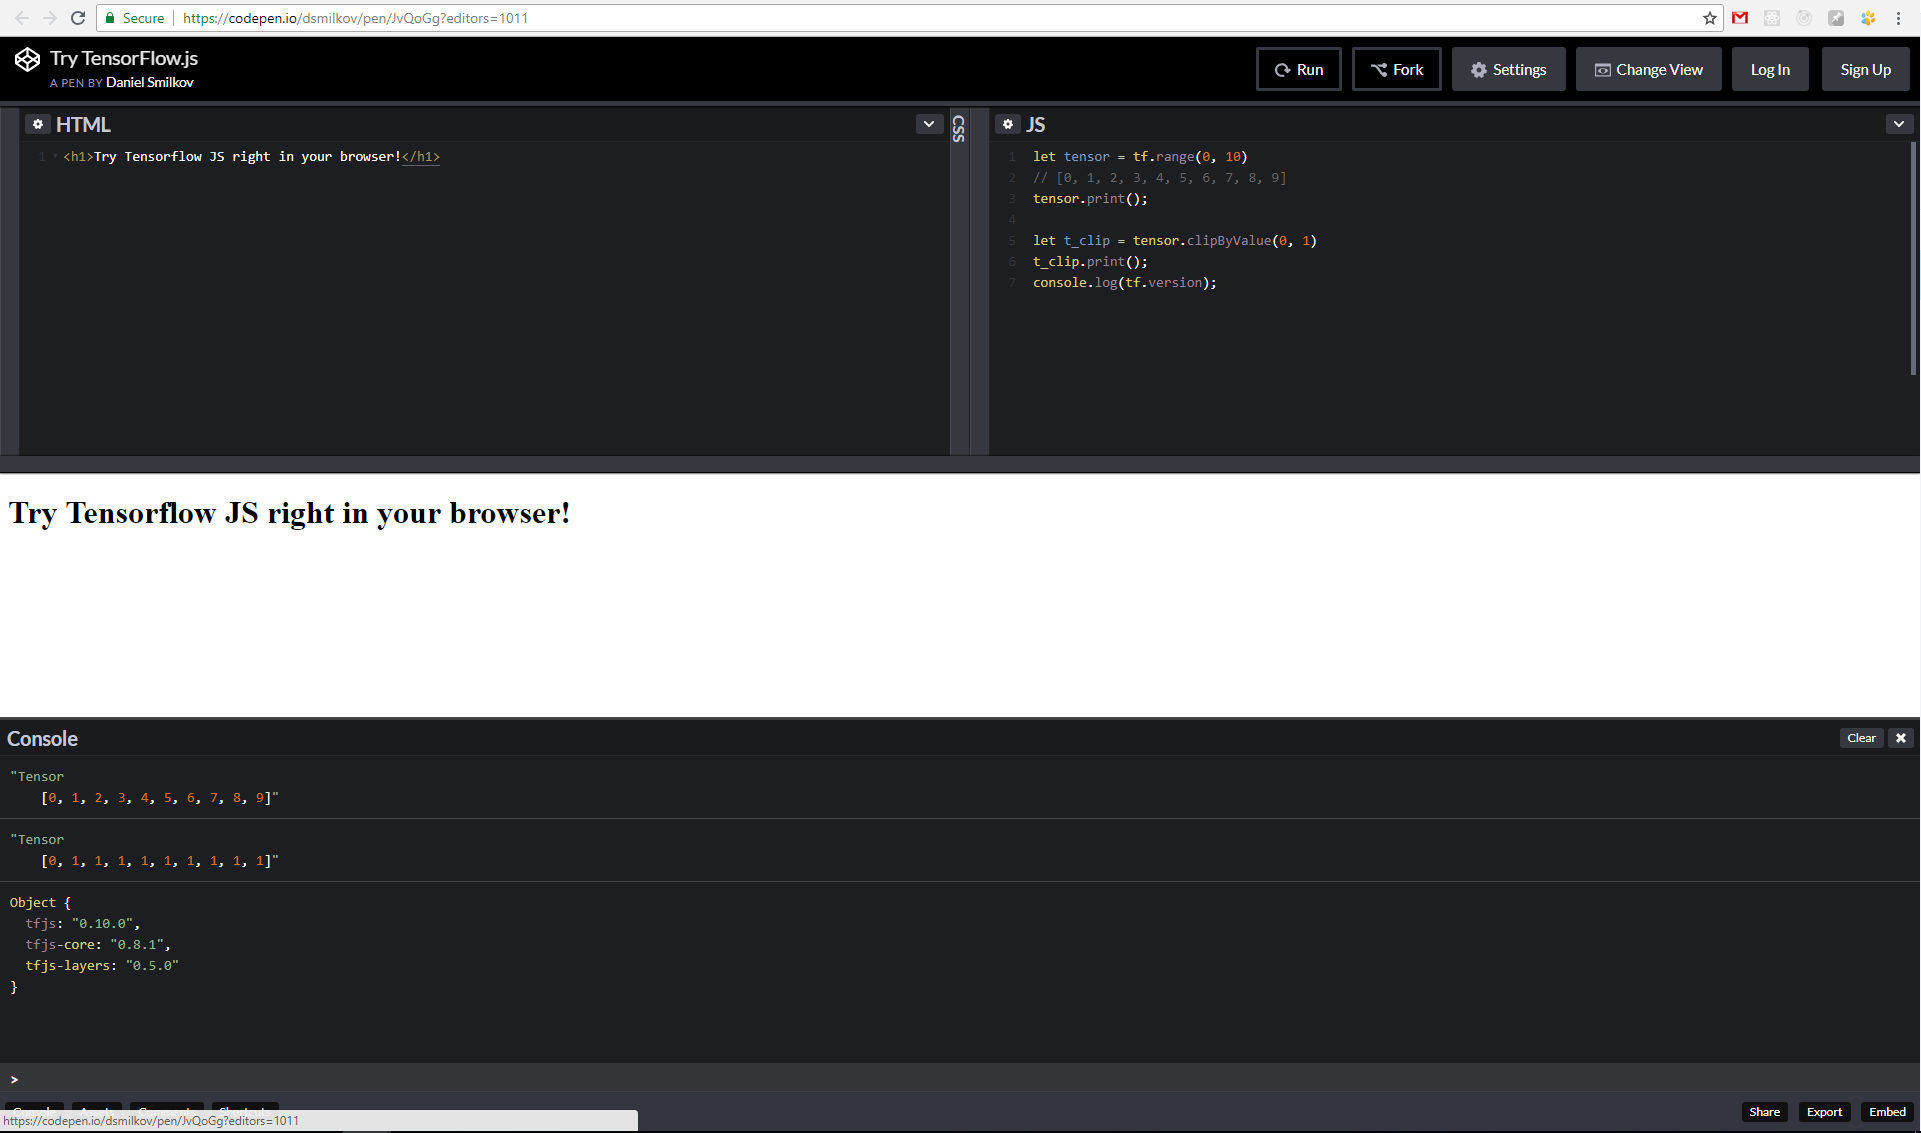1921x1133 pixels.
Task: Click the colorful paw extension icon
Action: (1868, 18)
